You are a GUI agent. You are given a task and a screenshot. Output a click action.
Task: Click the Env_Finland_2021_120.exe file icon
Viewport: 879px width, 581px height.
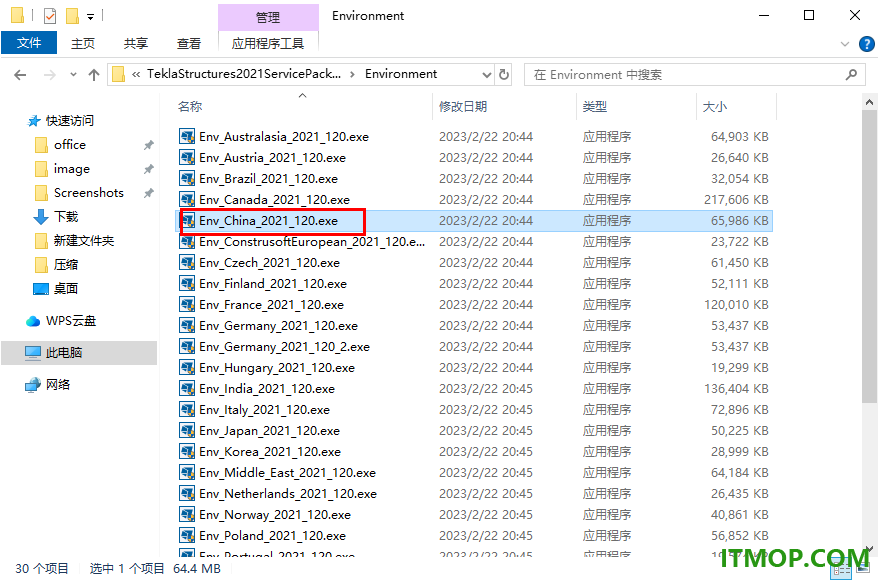(187, 284)
